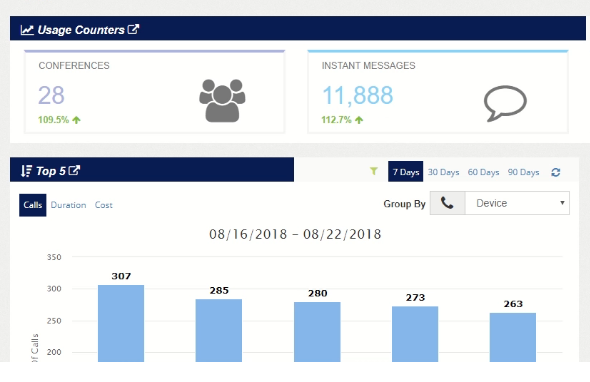
Task: Click the Instant Messages 11,888 counter
Action: [357, 95]
